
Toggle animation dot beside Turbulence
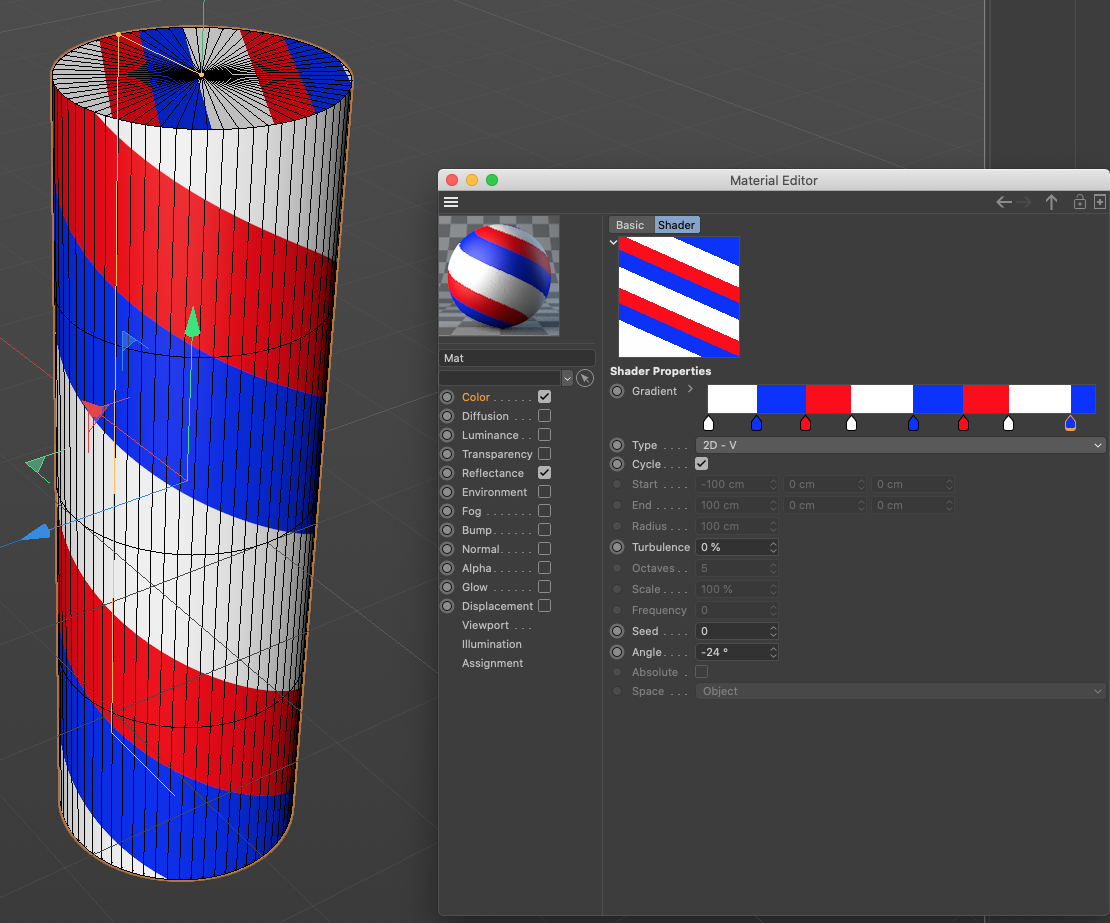617,547
